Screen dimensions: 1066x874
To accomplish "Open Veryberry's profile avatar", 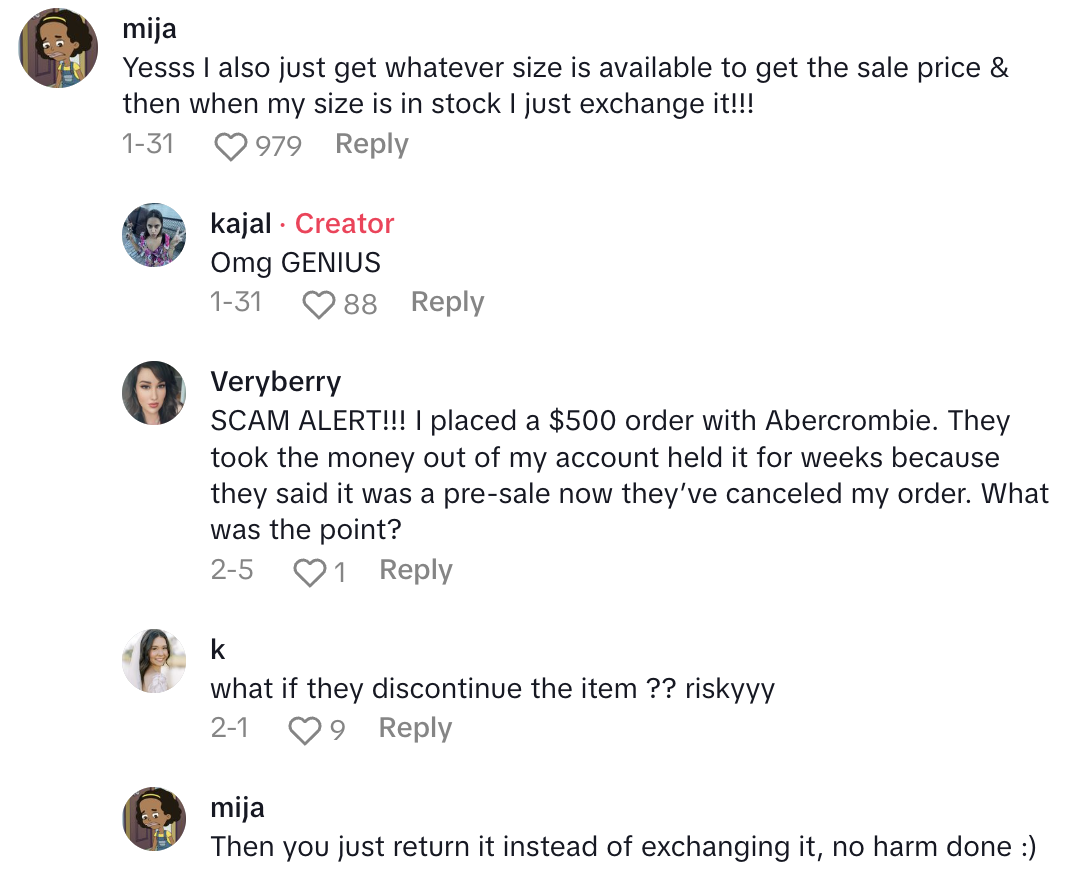I will (154, 393).
